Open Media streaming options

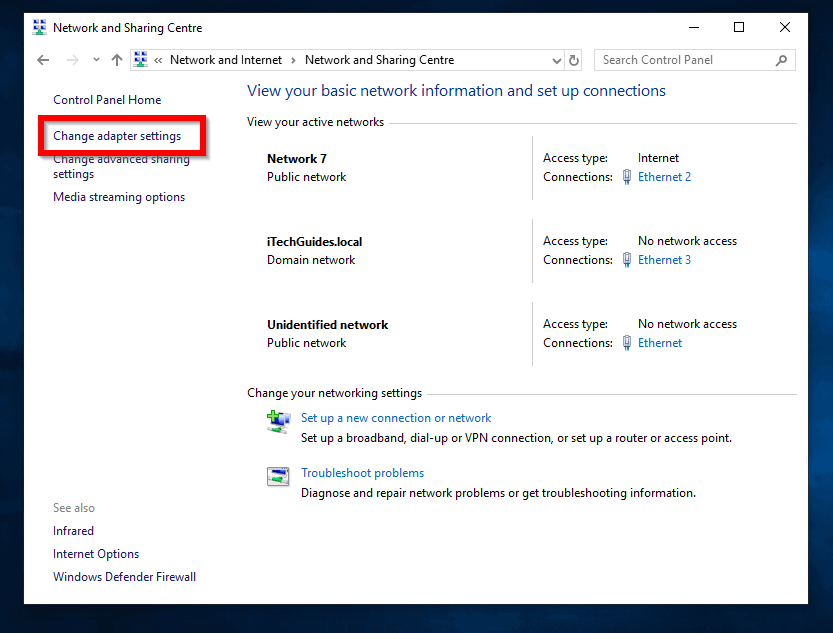click(118, 196)
